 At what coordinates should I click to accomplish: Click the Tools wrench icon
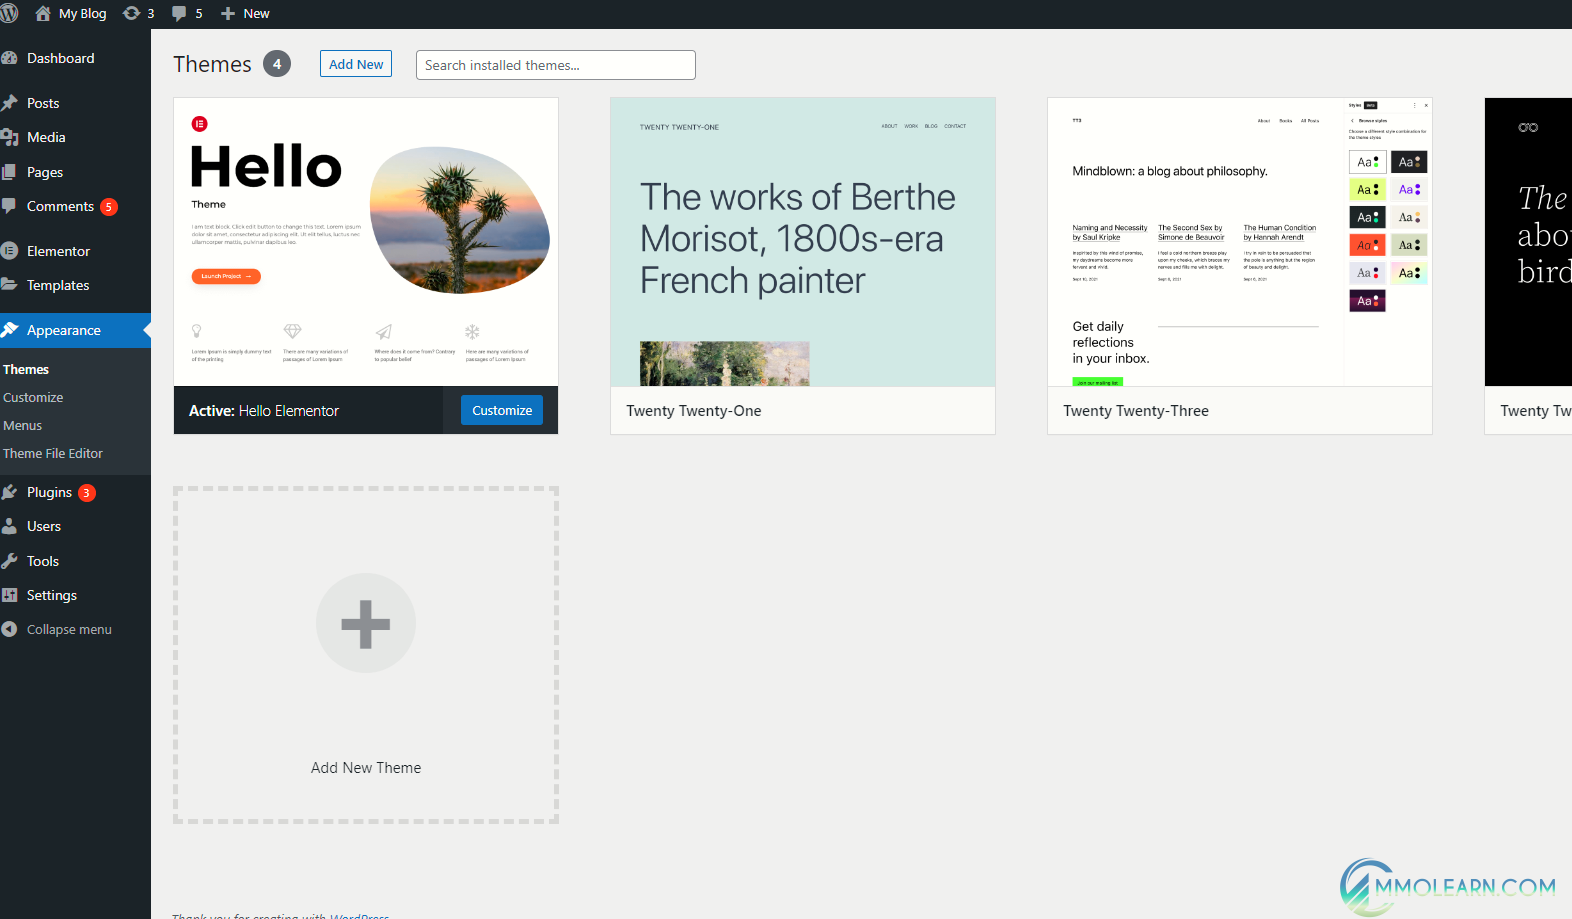click(9, 561)
